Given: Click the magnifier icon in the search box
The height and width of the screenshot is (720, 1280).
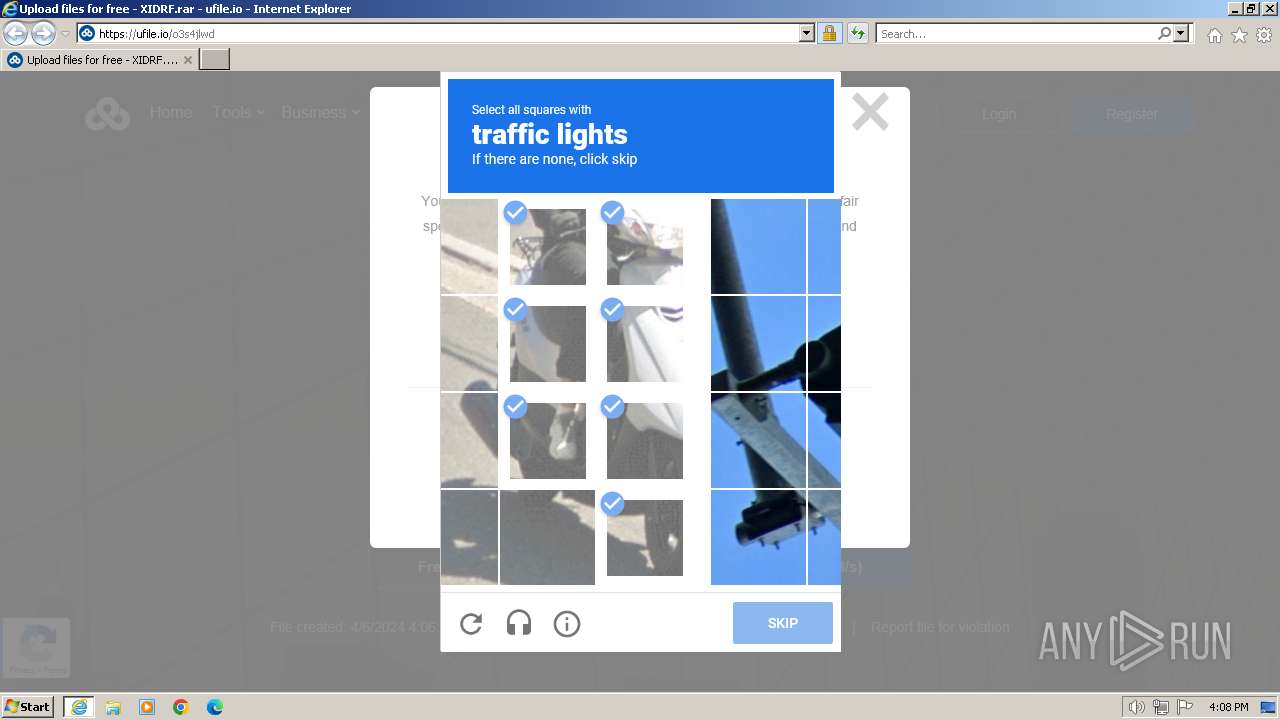Looking at the screenshot, I should click(1164, 33).
